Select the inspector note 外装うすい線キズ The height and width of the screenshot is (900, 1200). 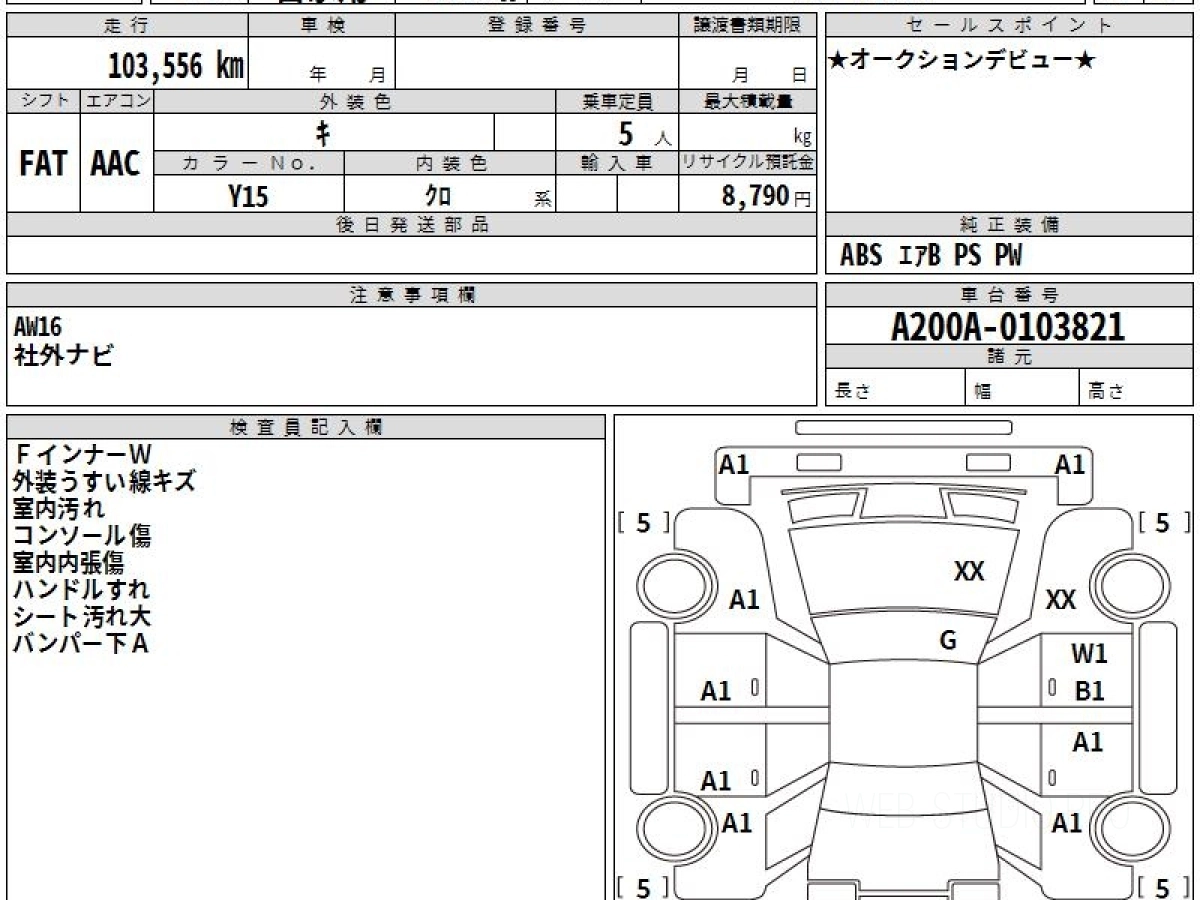pyautogui.click(x=104, y=482)
